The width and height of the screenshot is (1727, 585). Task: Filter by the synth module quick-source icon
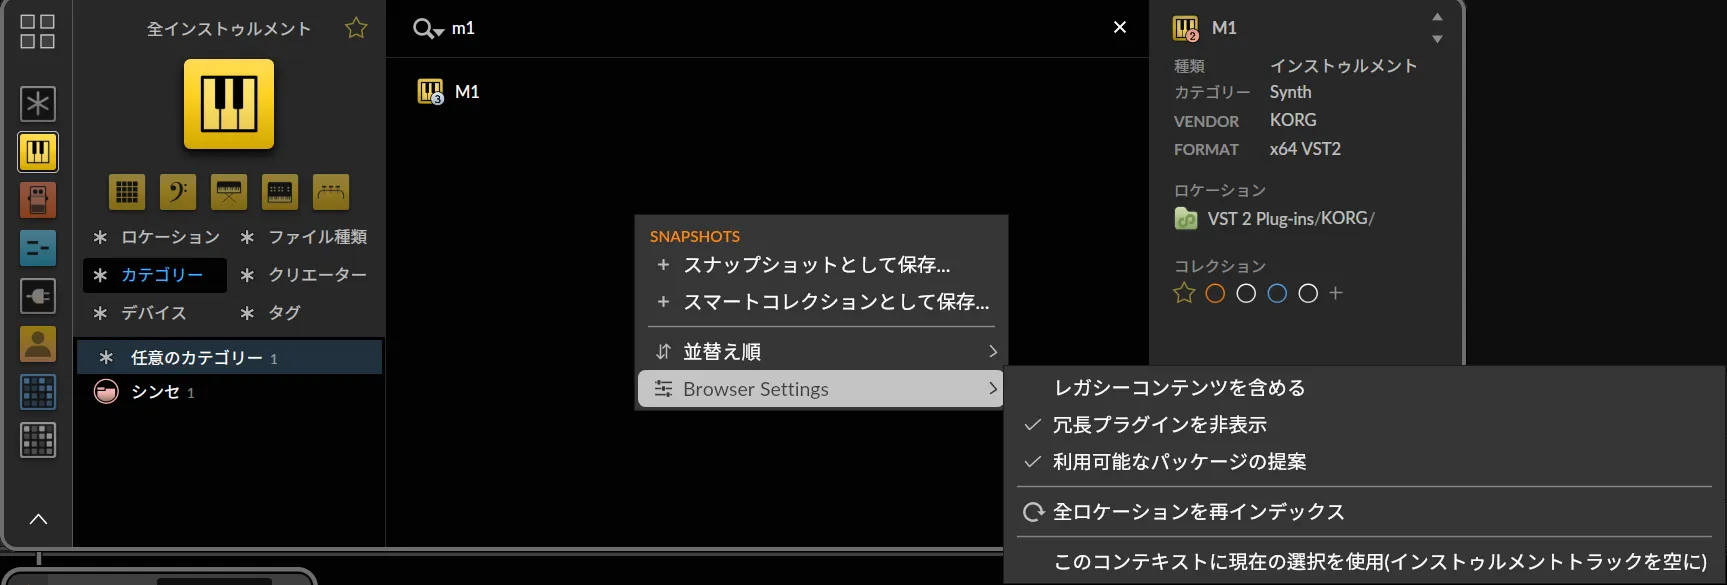(x=280, y=192)
